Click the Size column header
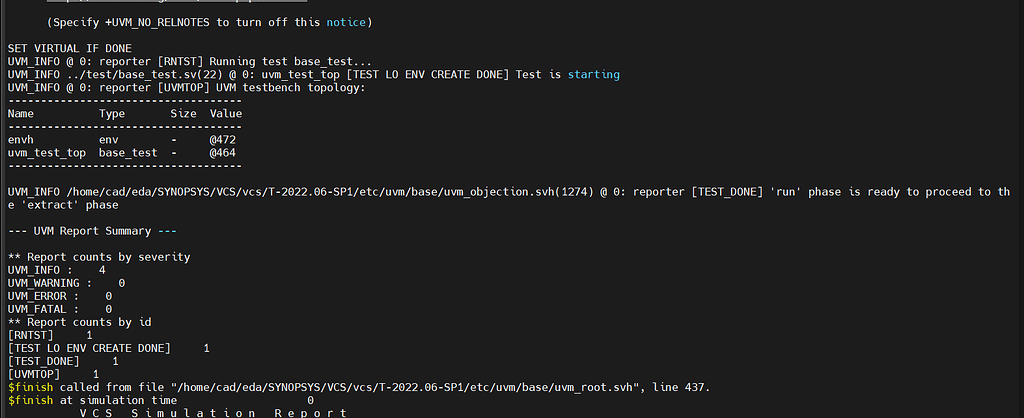The image size is (1024, 418). pyautogui.click(x=183, y=114)
